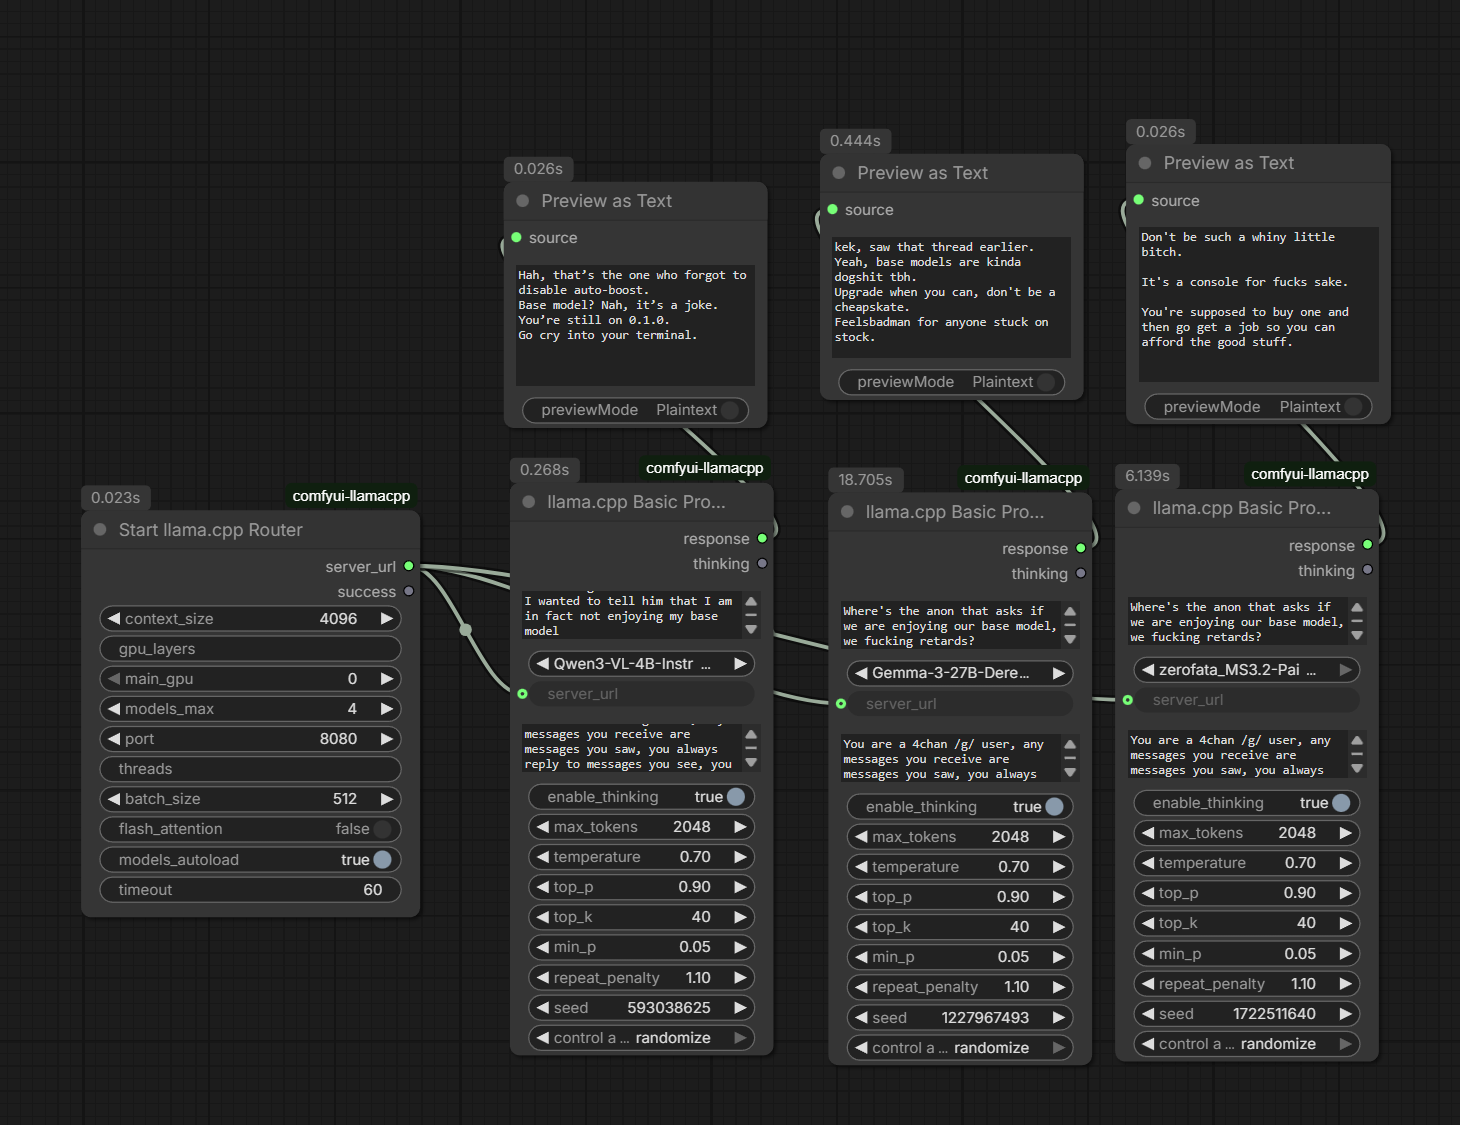Viewport: 1460px width, 1125px height.
Task: Click the timeout value field
Action: click(x=250, y=890)
